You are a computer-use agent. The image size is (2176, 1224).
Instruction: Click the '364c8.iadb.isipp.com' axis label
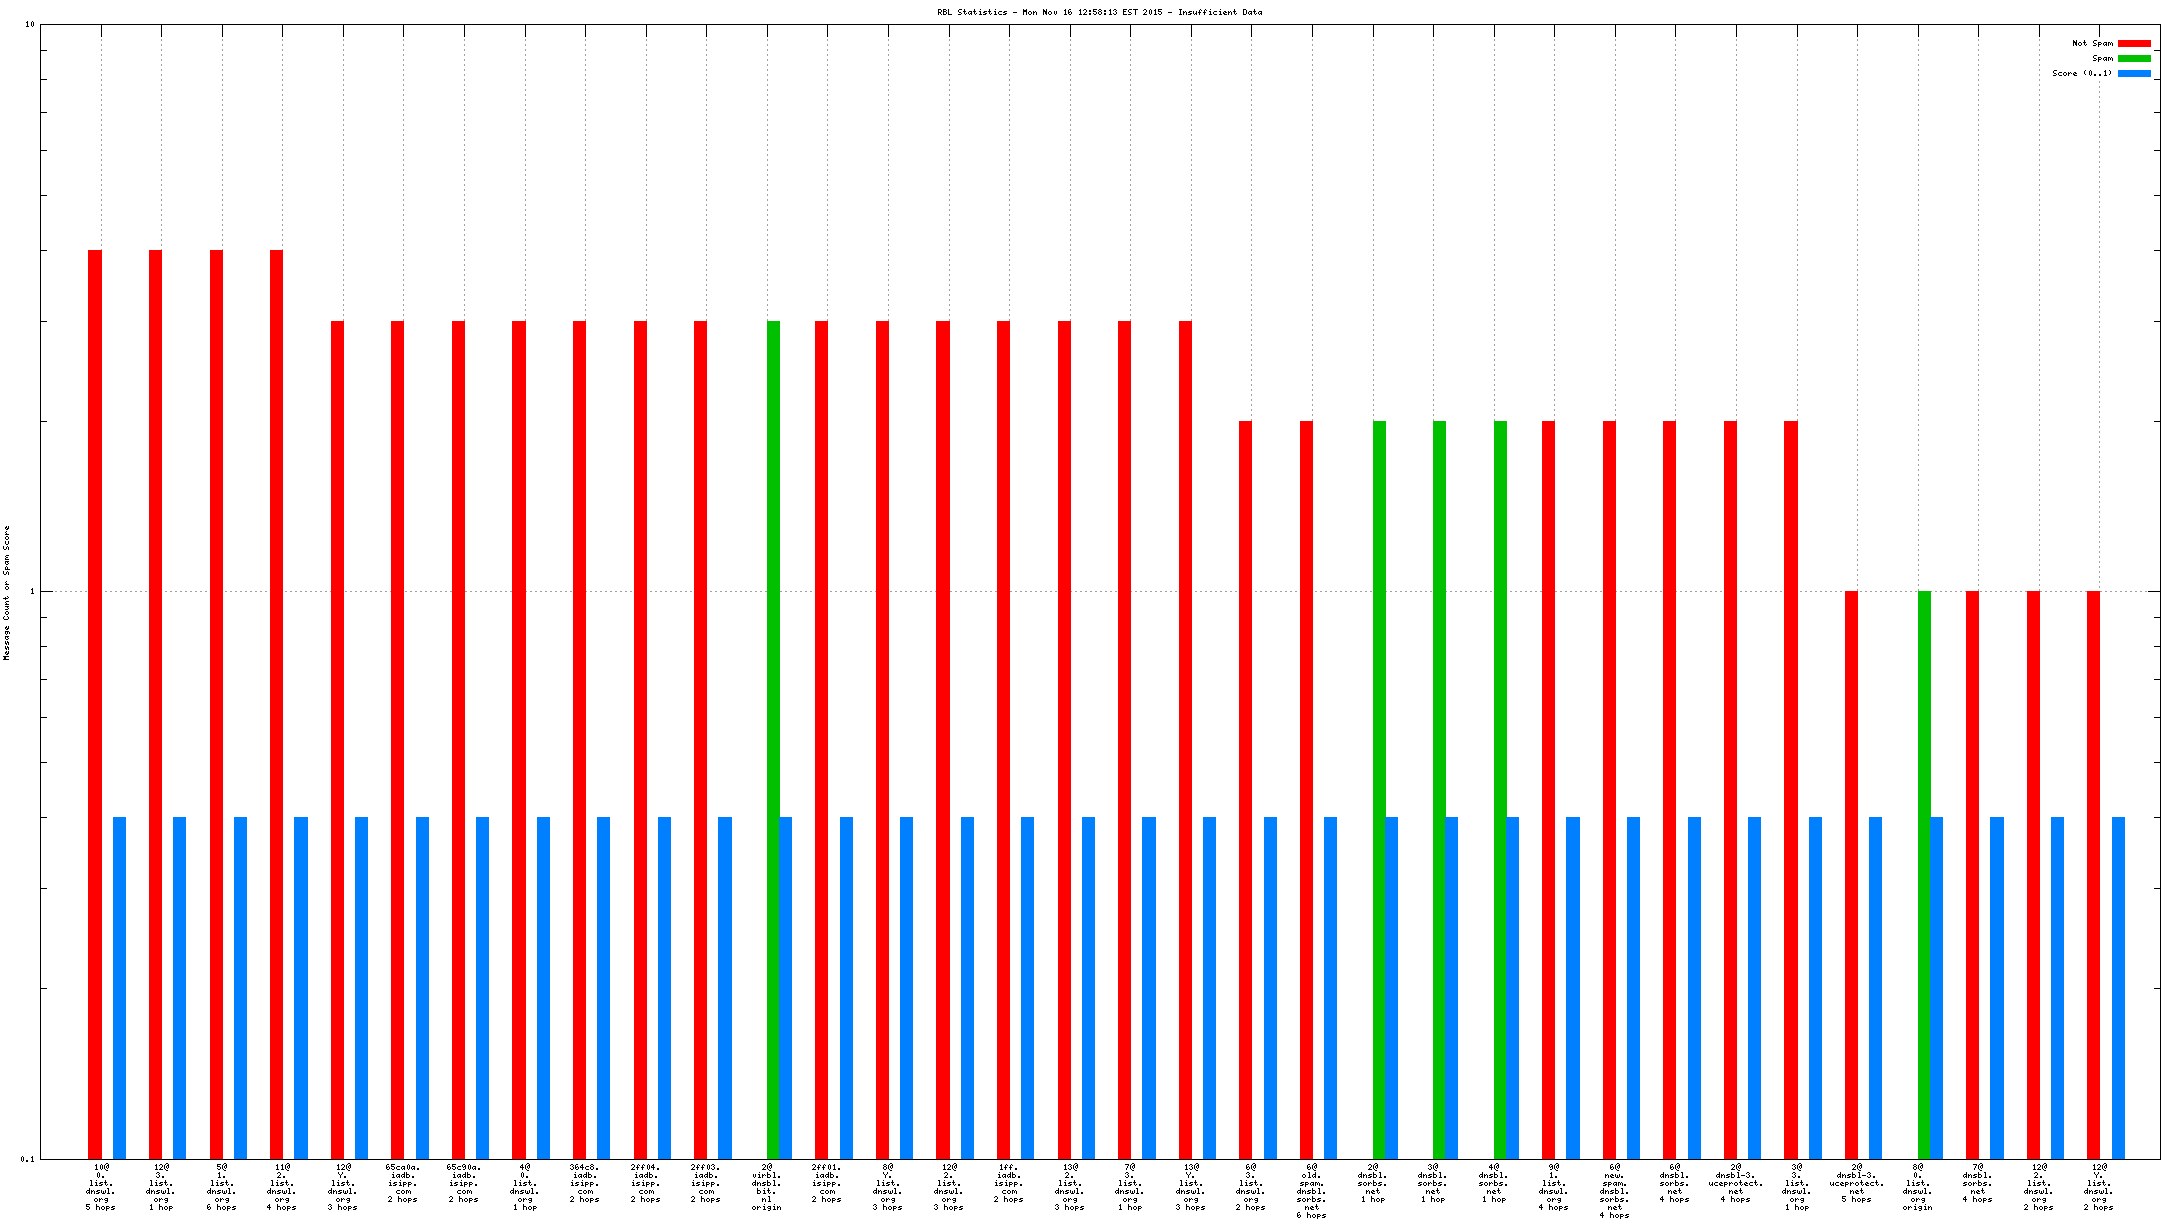click(585, 1183)
